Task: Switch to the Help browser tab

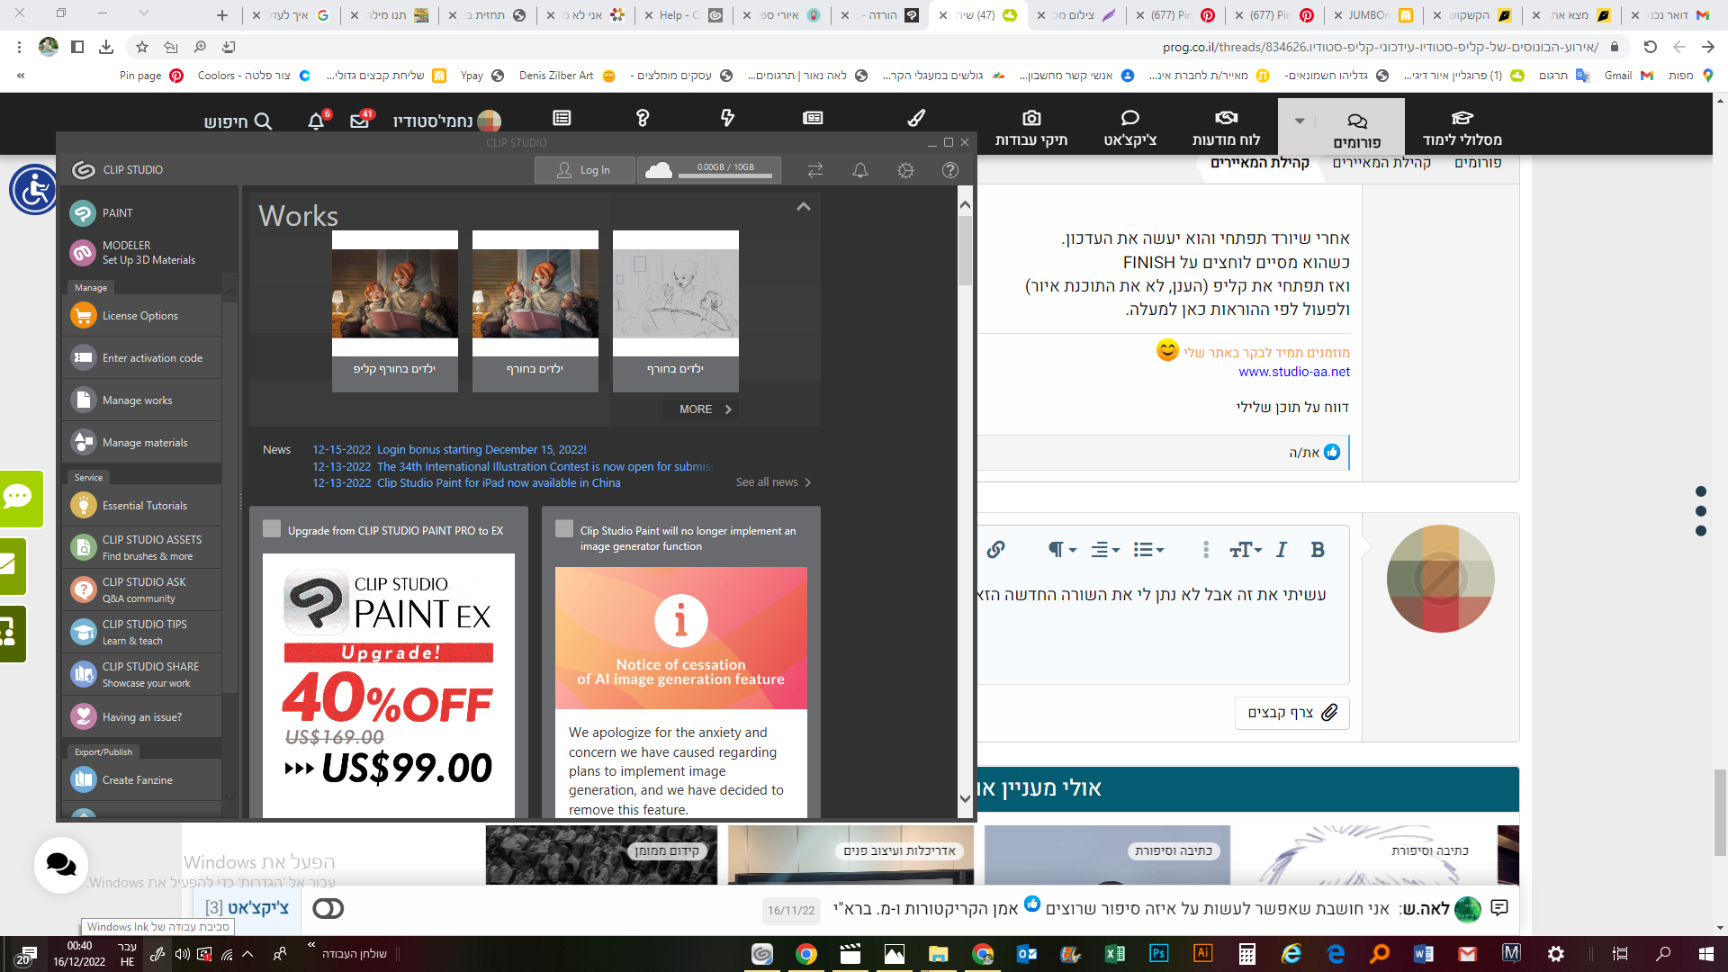Action: (x=684, y=15)
